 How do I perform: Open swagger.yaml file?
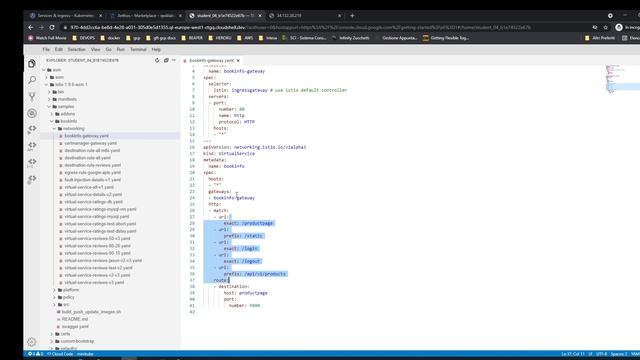tap(75, 327)
